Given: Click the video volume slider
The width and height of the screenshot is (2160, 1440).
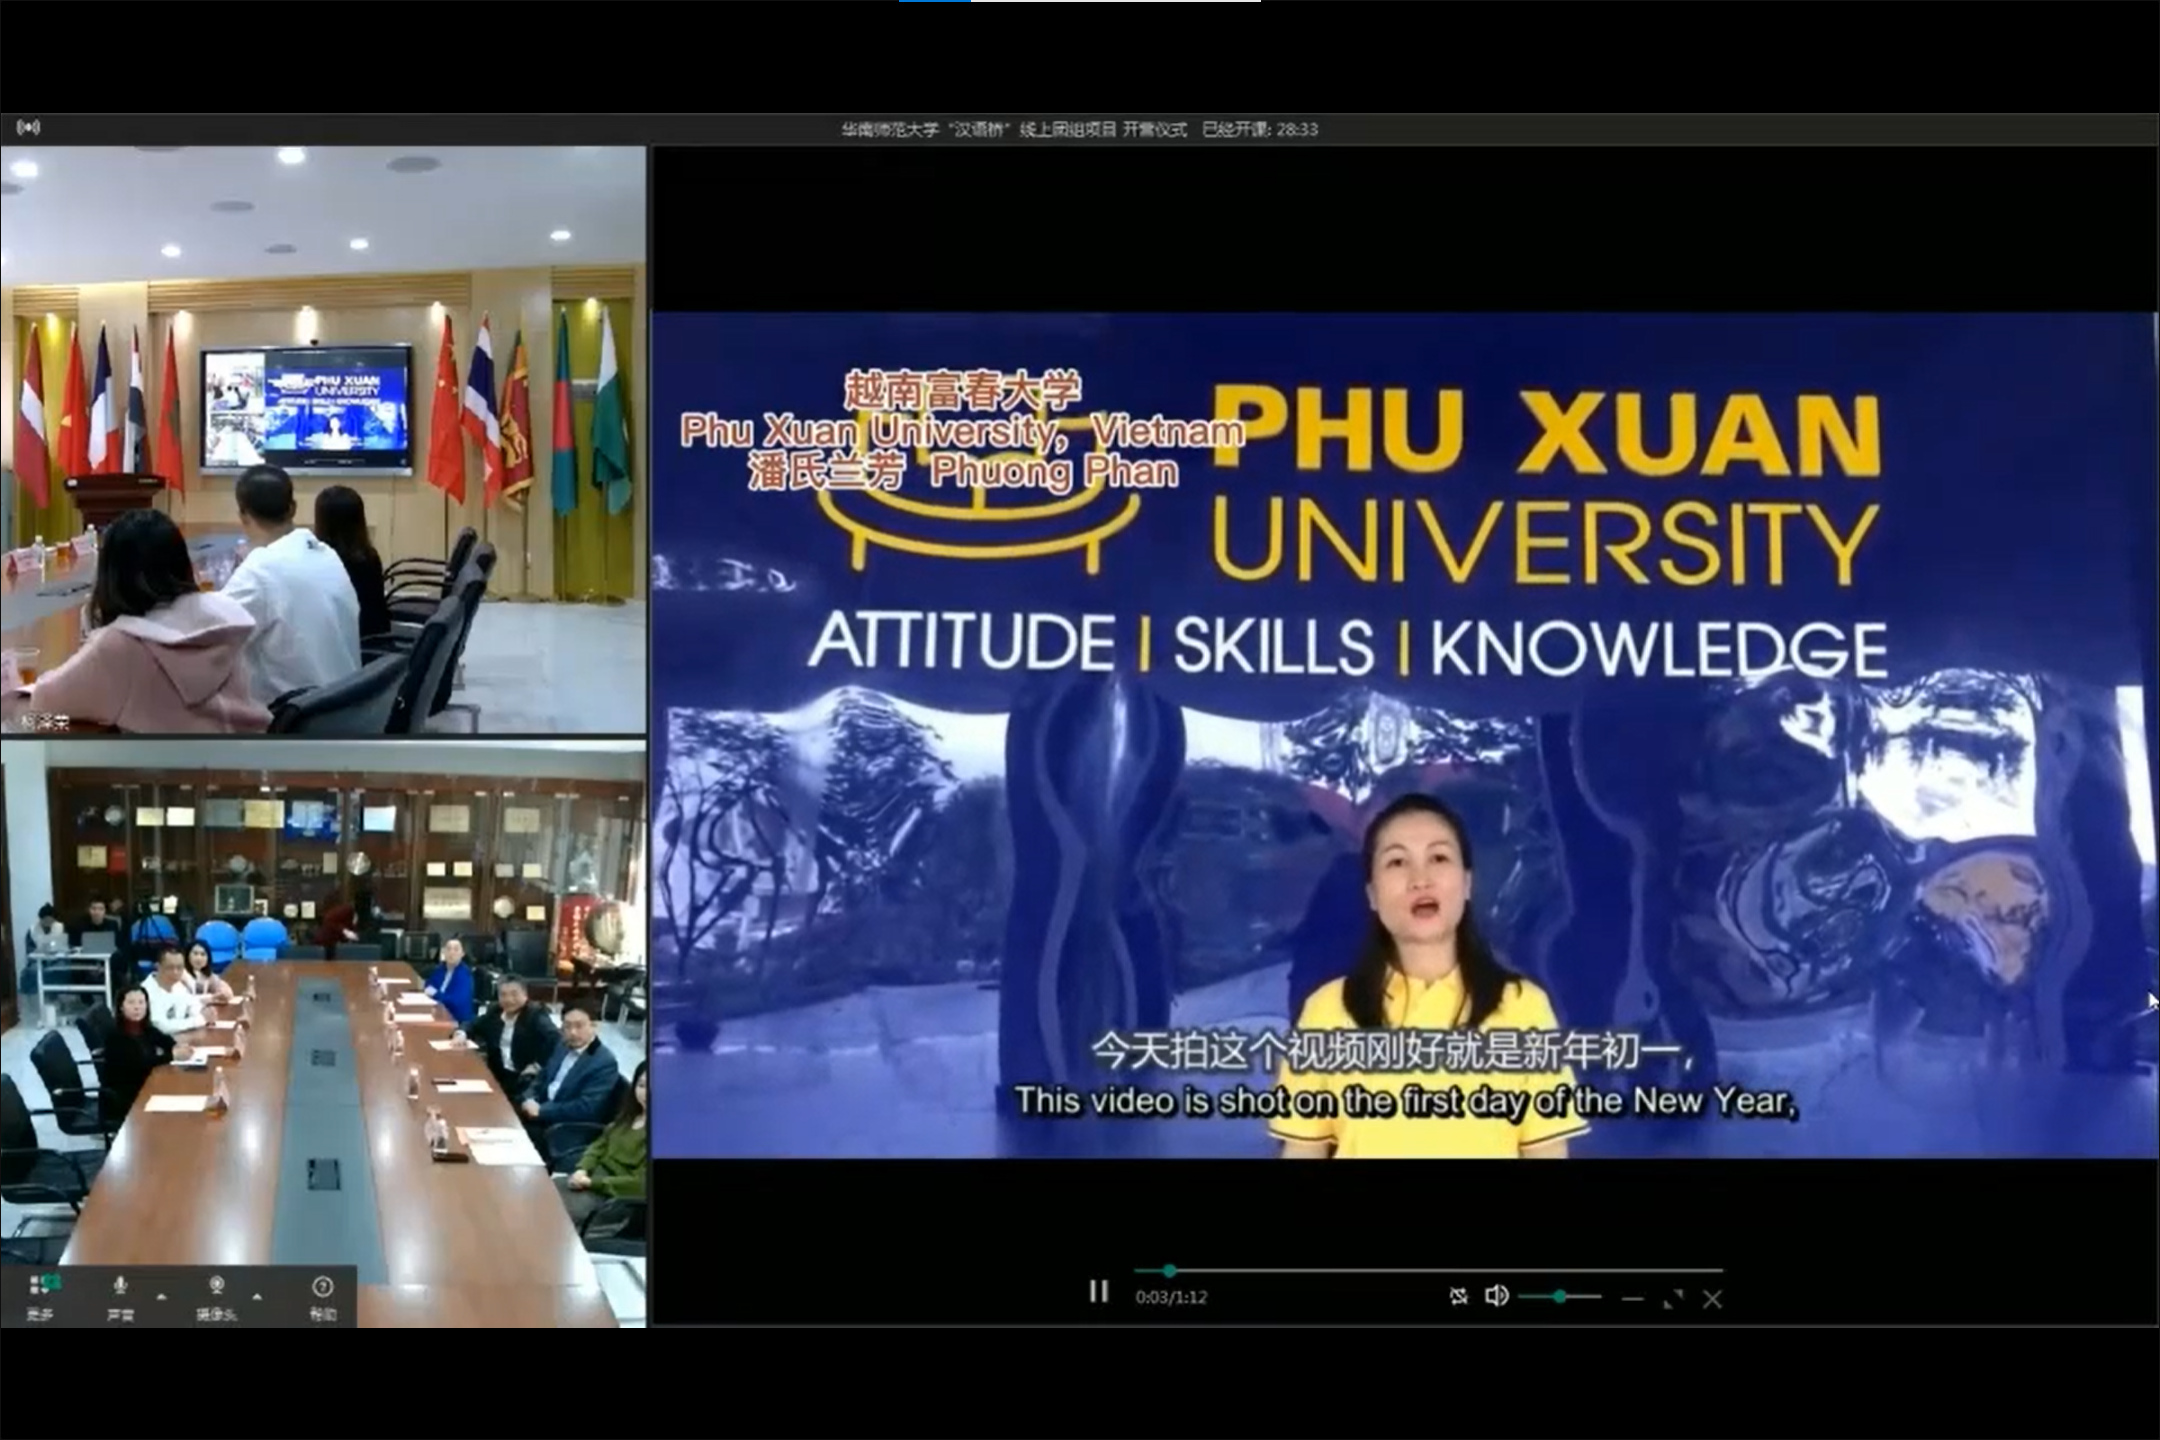Looking at the screenshot, I should click(x=1560, y=1297).
